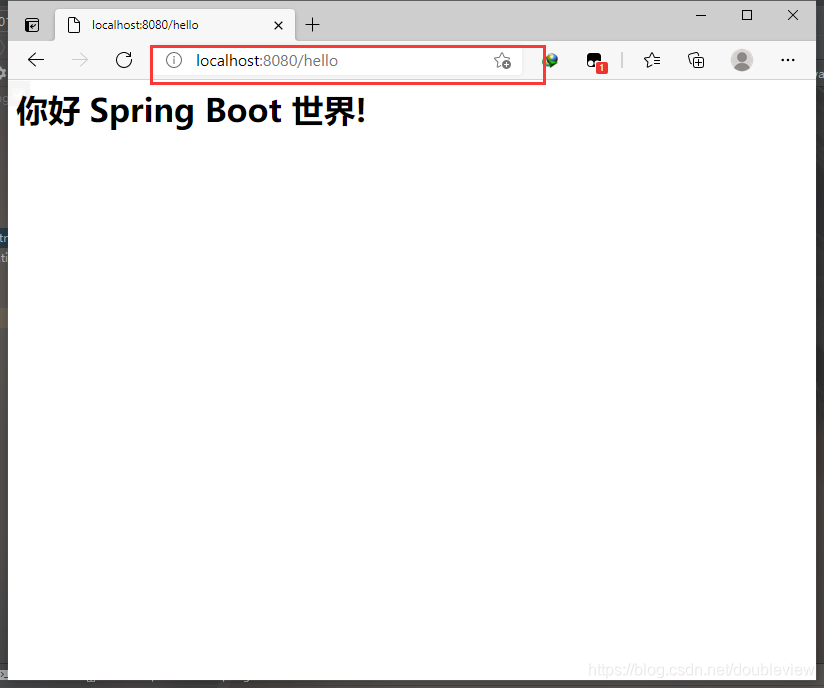Open the tab actions menu icon
This screenshot has height=688, width=824.
click(x=32, y=25)
